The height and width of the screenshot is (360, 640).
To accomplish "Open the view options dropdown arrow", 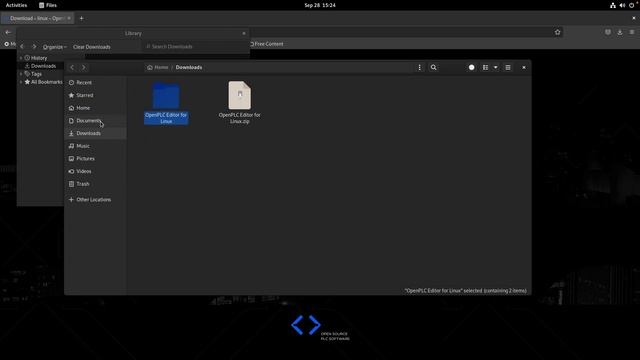I will point(496,67).
